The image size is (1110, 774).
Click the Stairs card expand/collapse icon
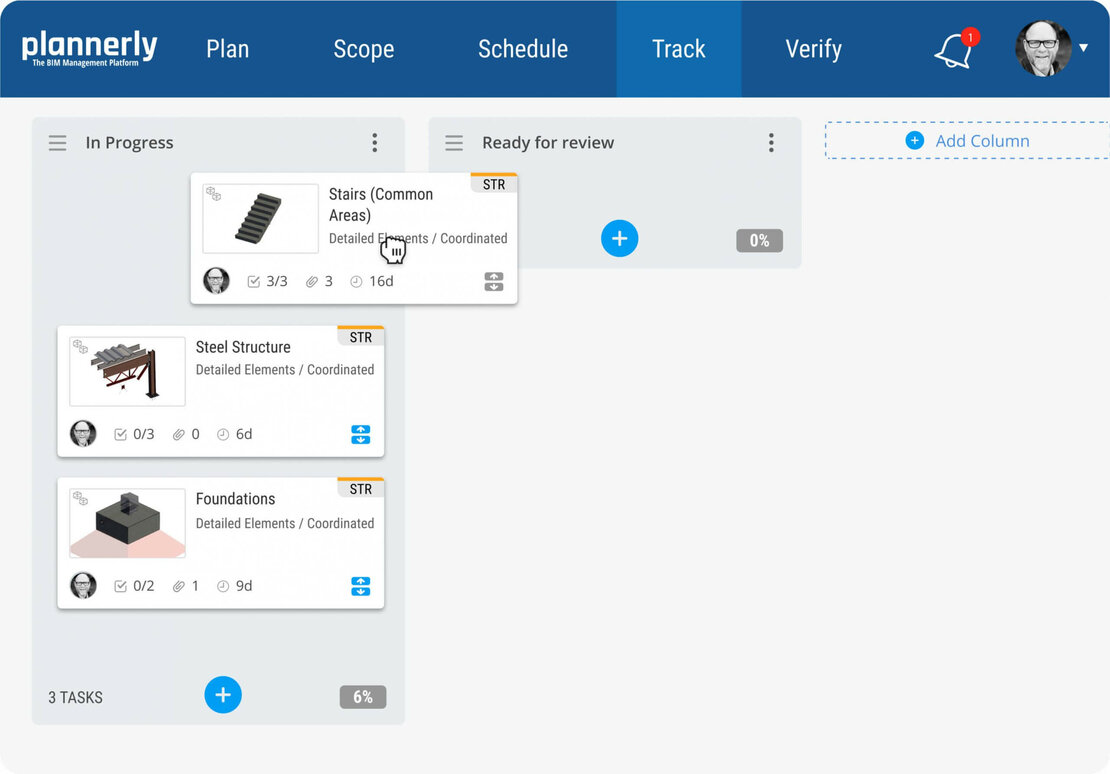click(494, 282)
